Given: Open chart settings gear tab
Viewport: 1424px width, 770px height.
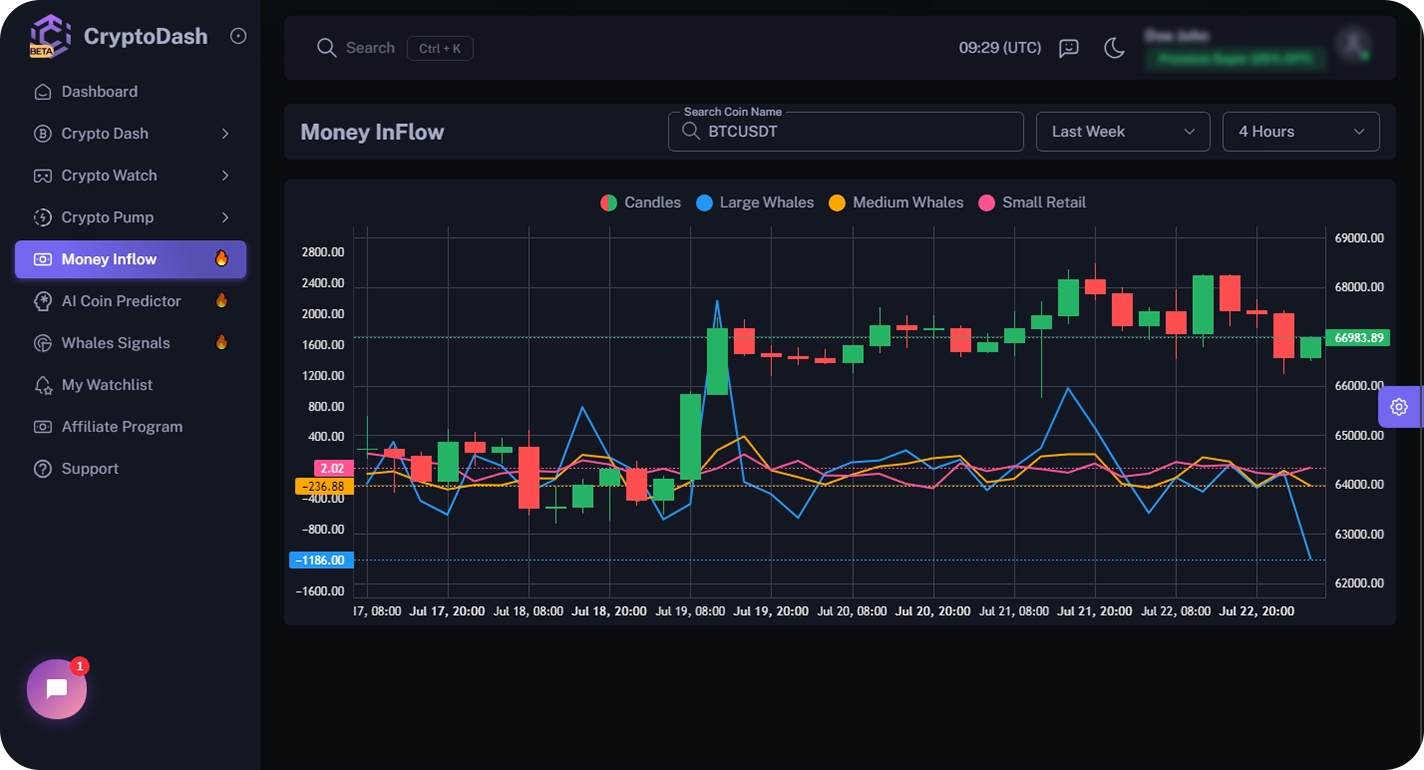Looking at the screenshot, I should (1400, 407).
